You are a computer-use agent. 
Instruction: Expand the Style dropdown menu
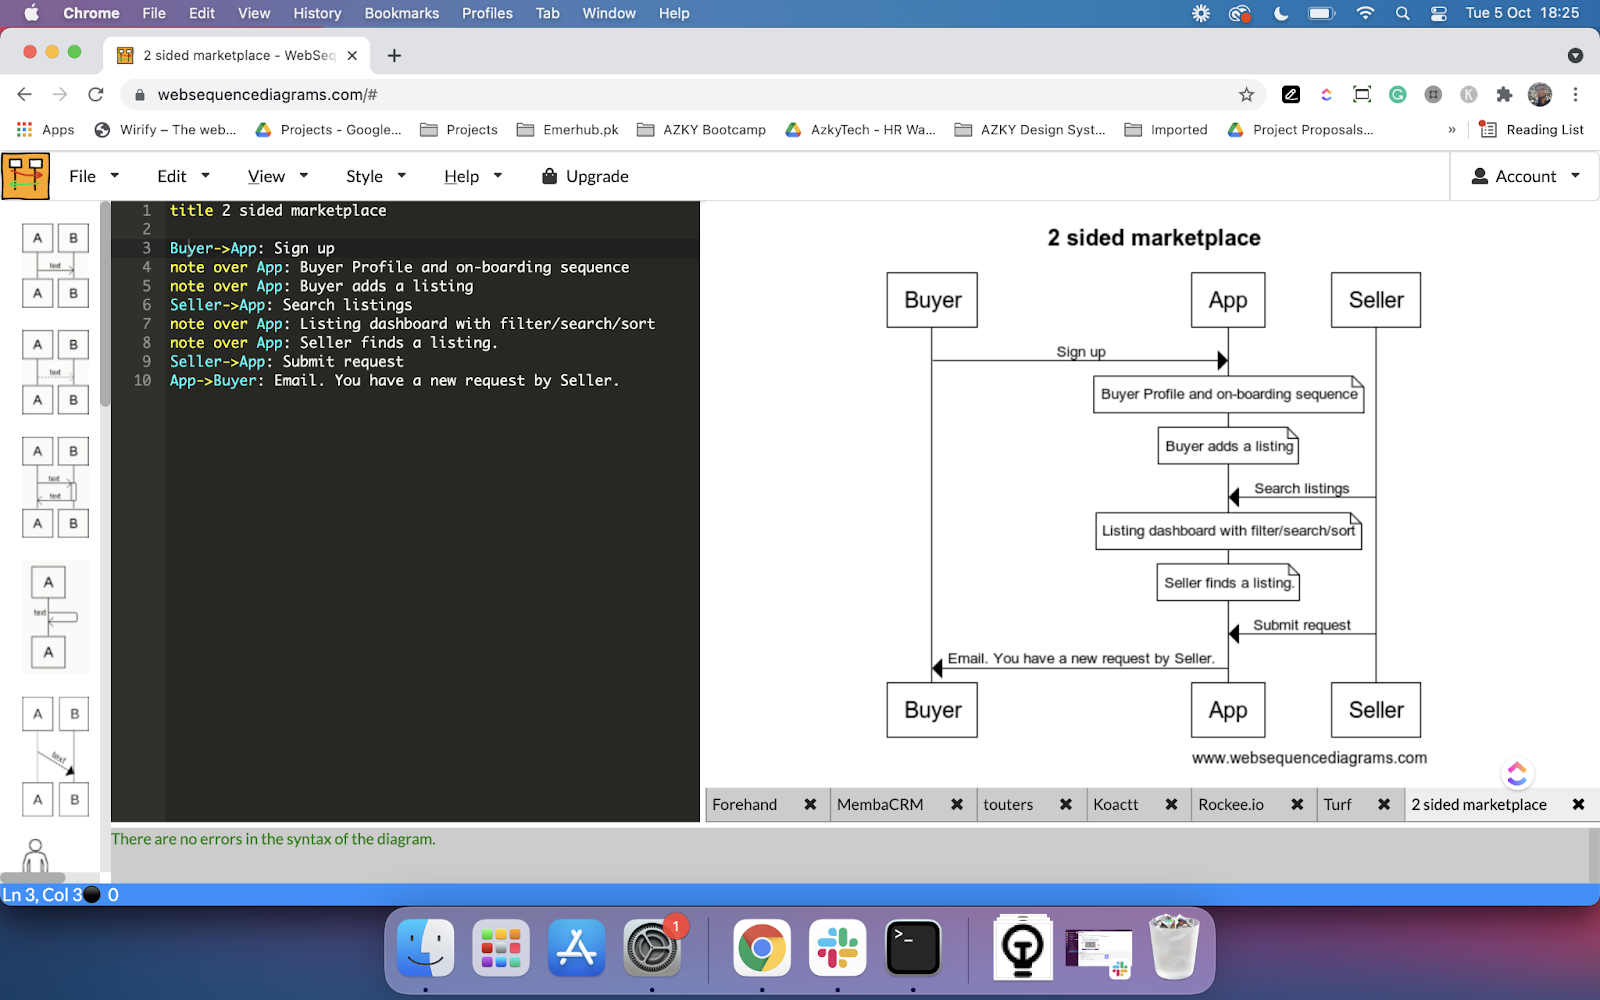[376, 176]
